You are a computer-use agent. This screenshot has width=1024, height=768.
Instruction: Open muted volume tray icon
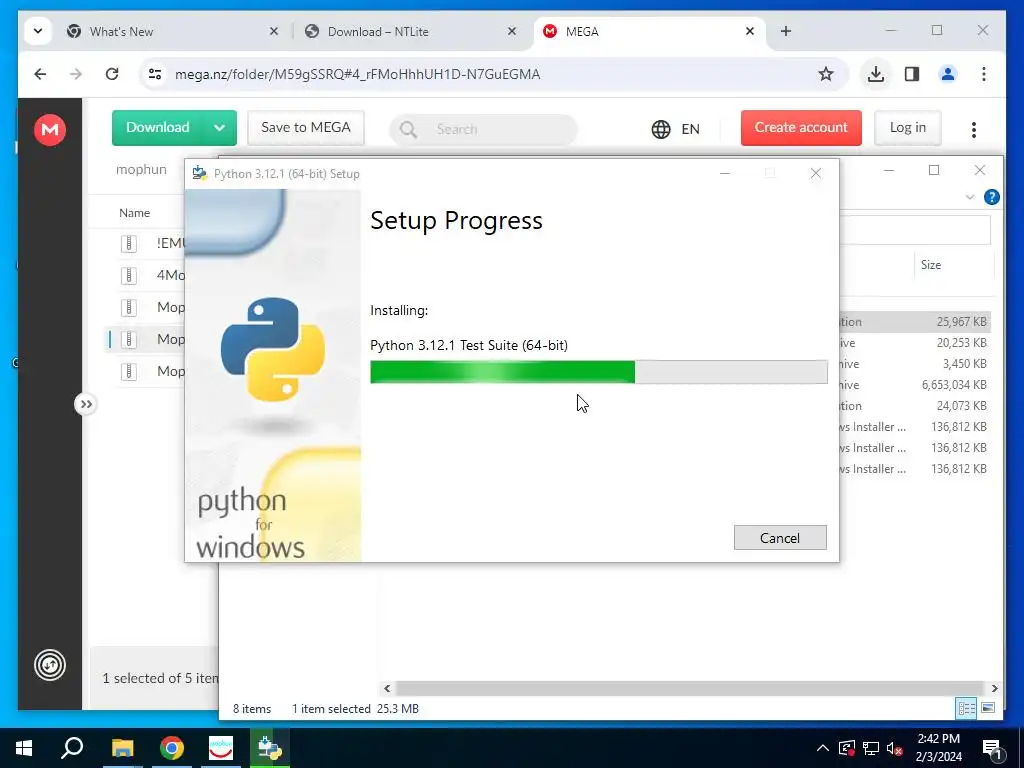tap(894, 748)
